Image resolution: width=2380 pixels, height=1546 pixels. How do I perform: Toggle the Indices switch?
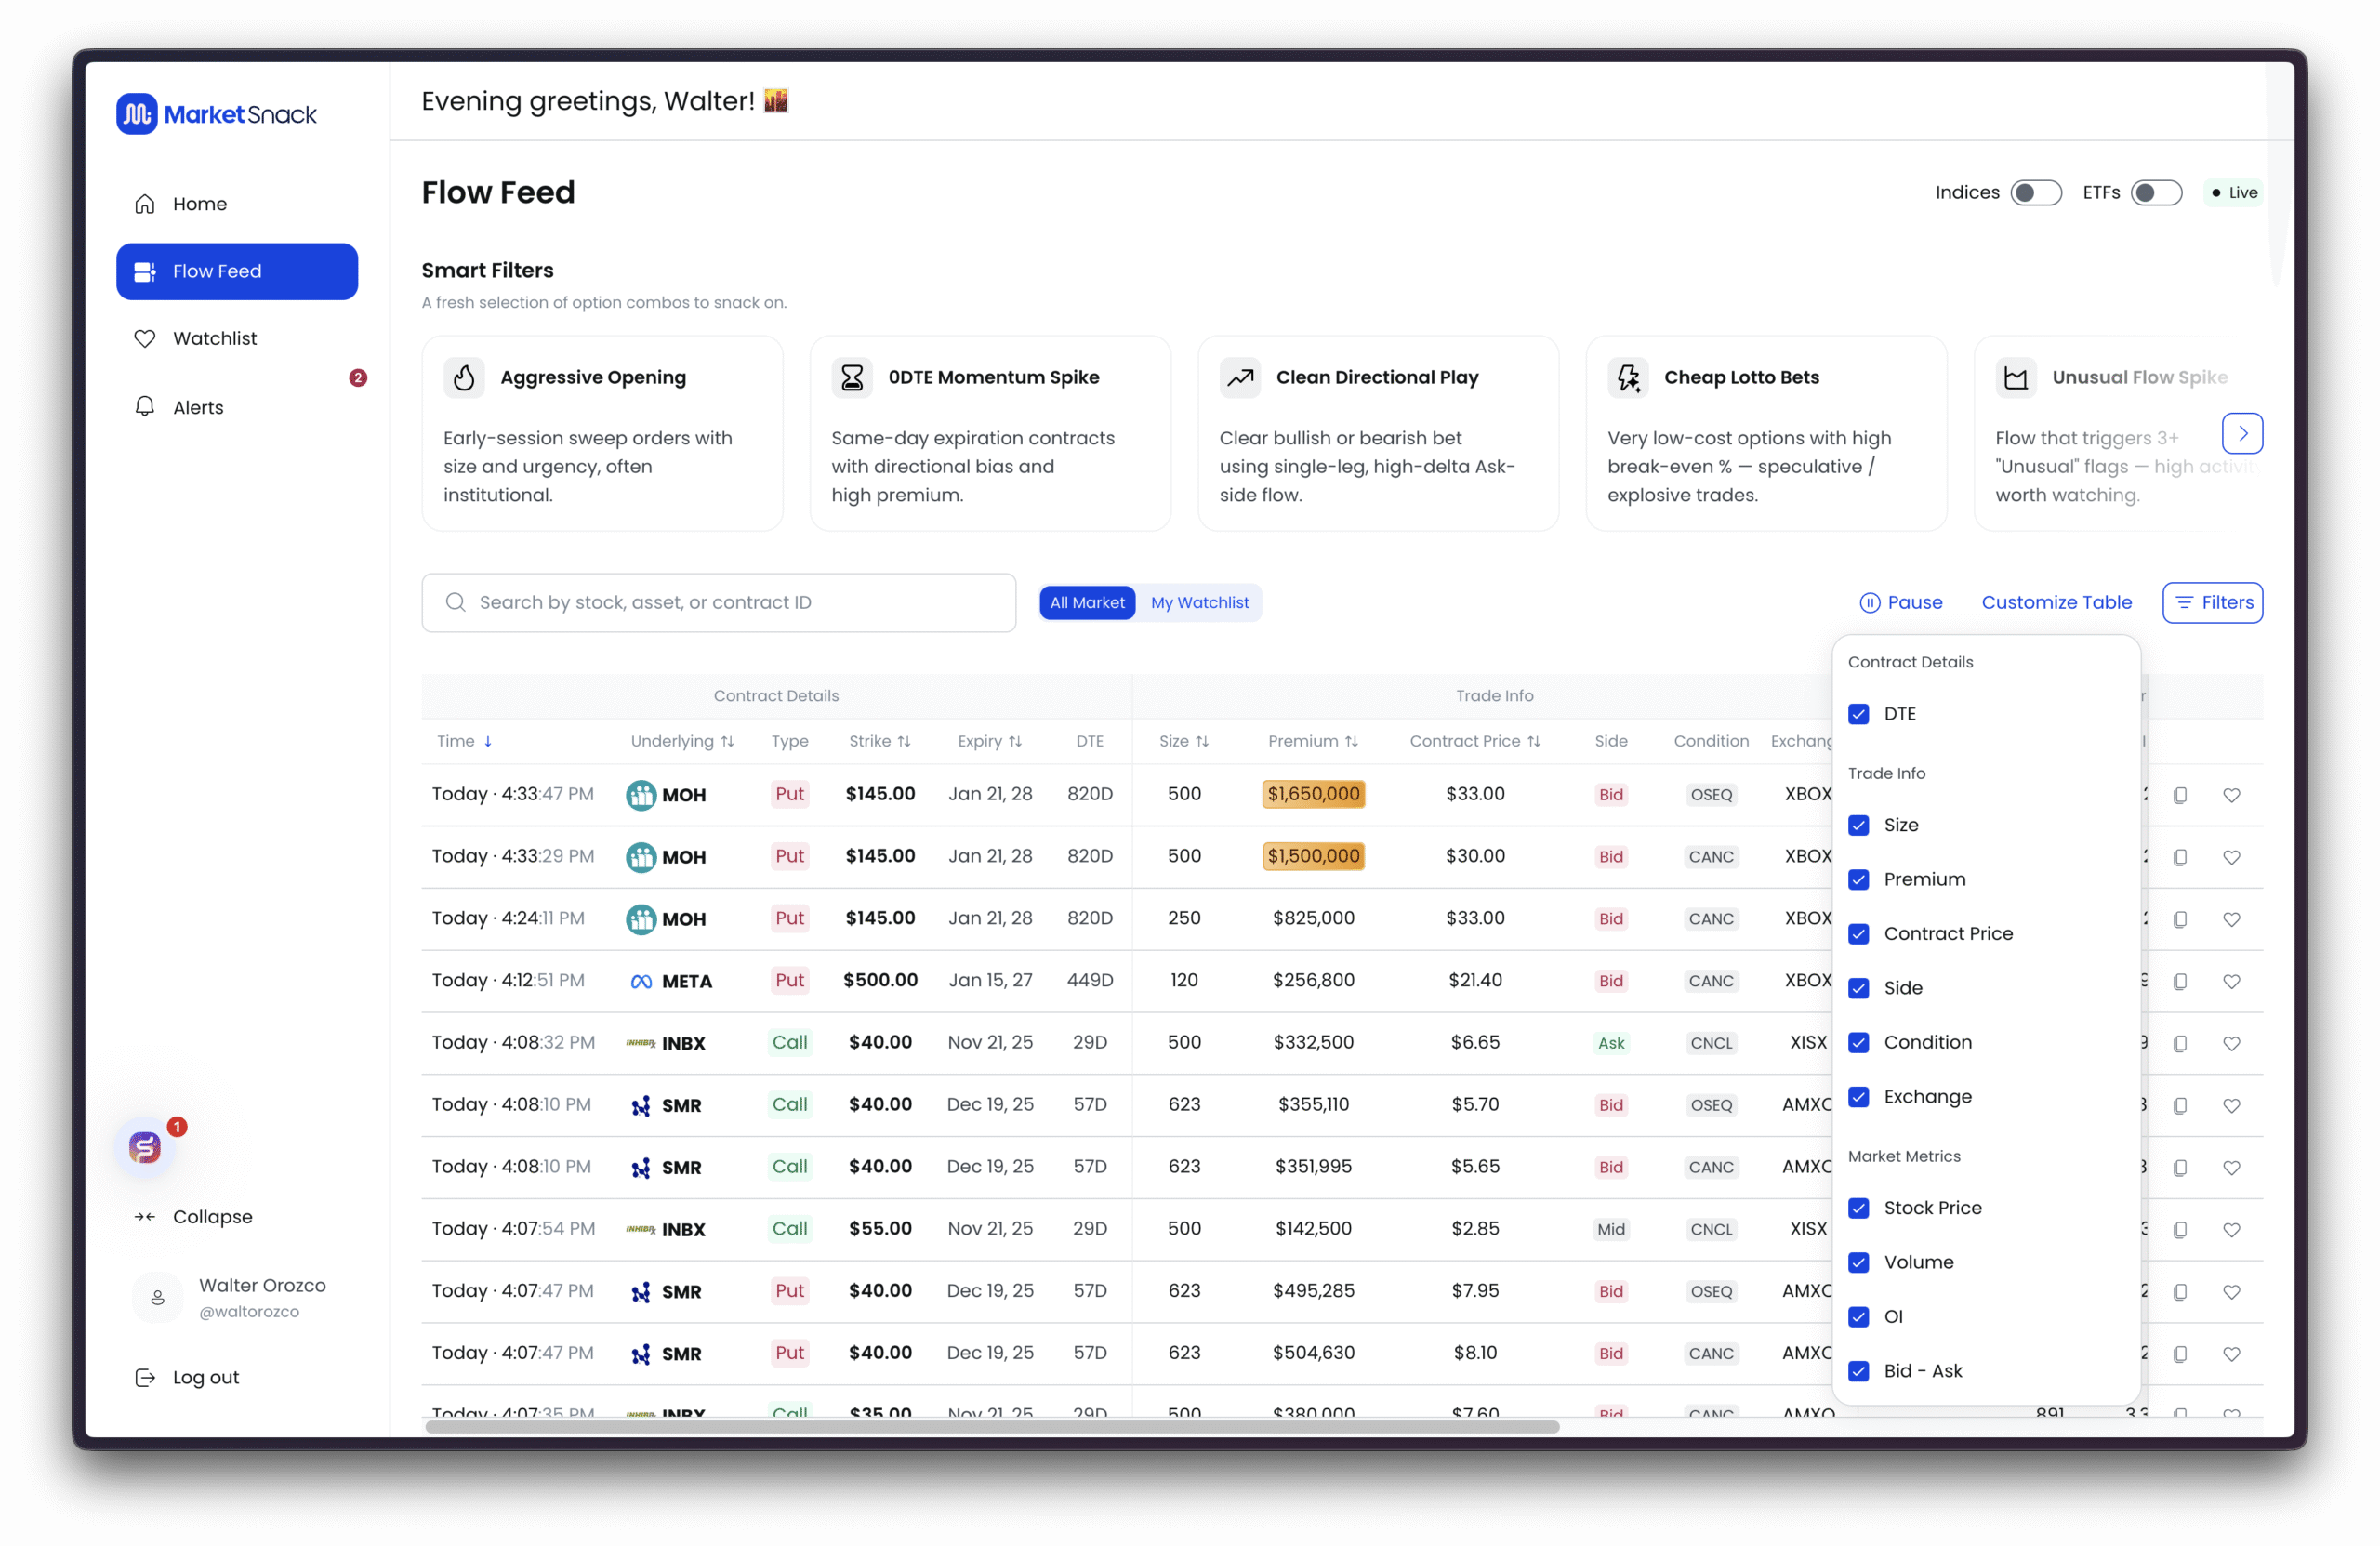point(2035,193)
